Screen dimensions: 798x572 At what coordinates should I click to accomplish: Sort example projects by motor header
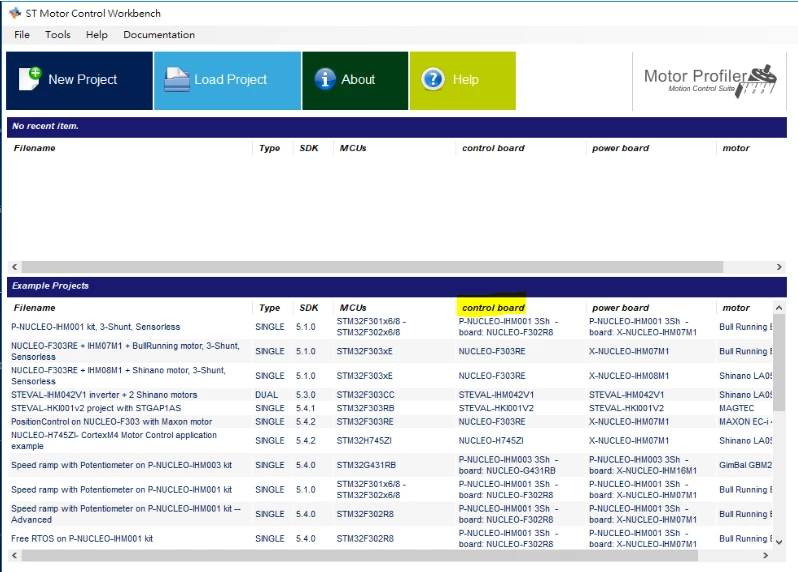tap(736, 308)
